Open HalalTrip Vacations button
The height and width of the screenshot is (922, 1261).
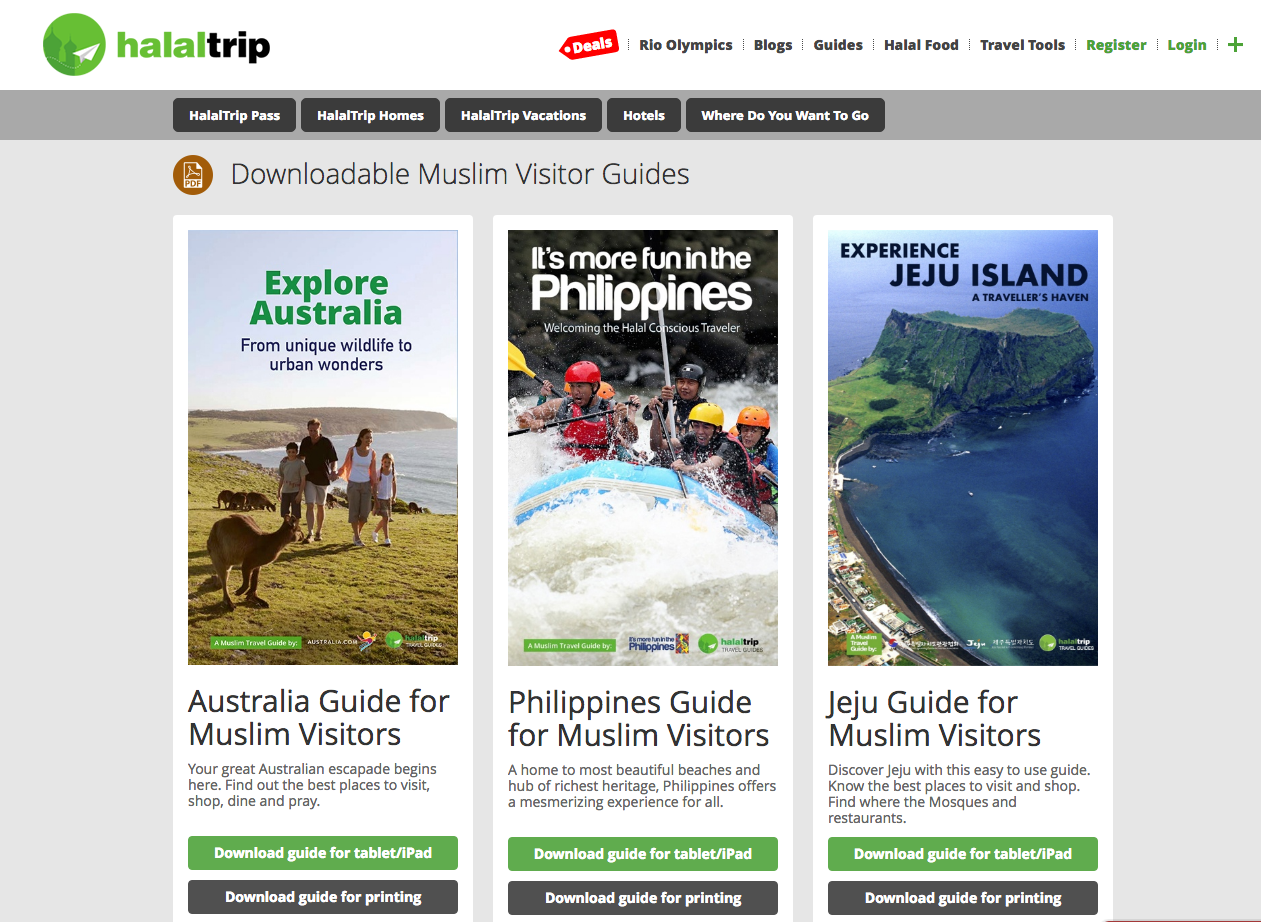coord(523,115)
